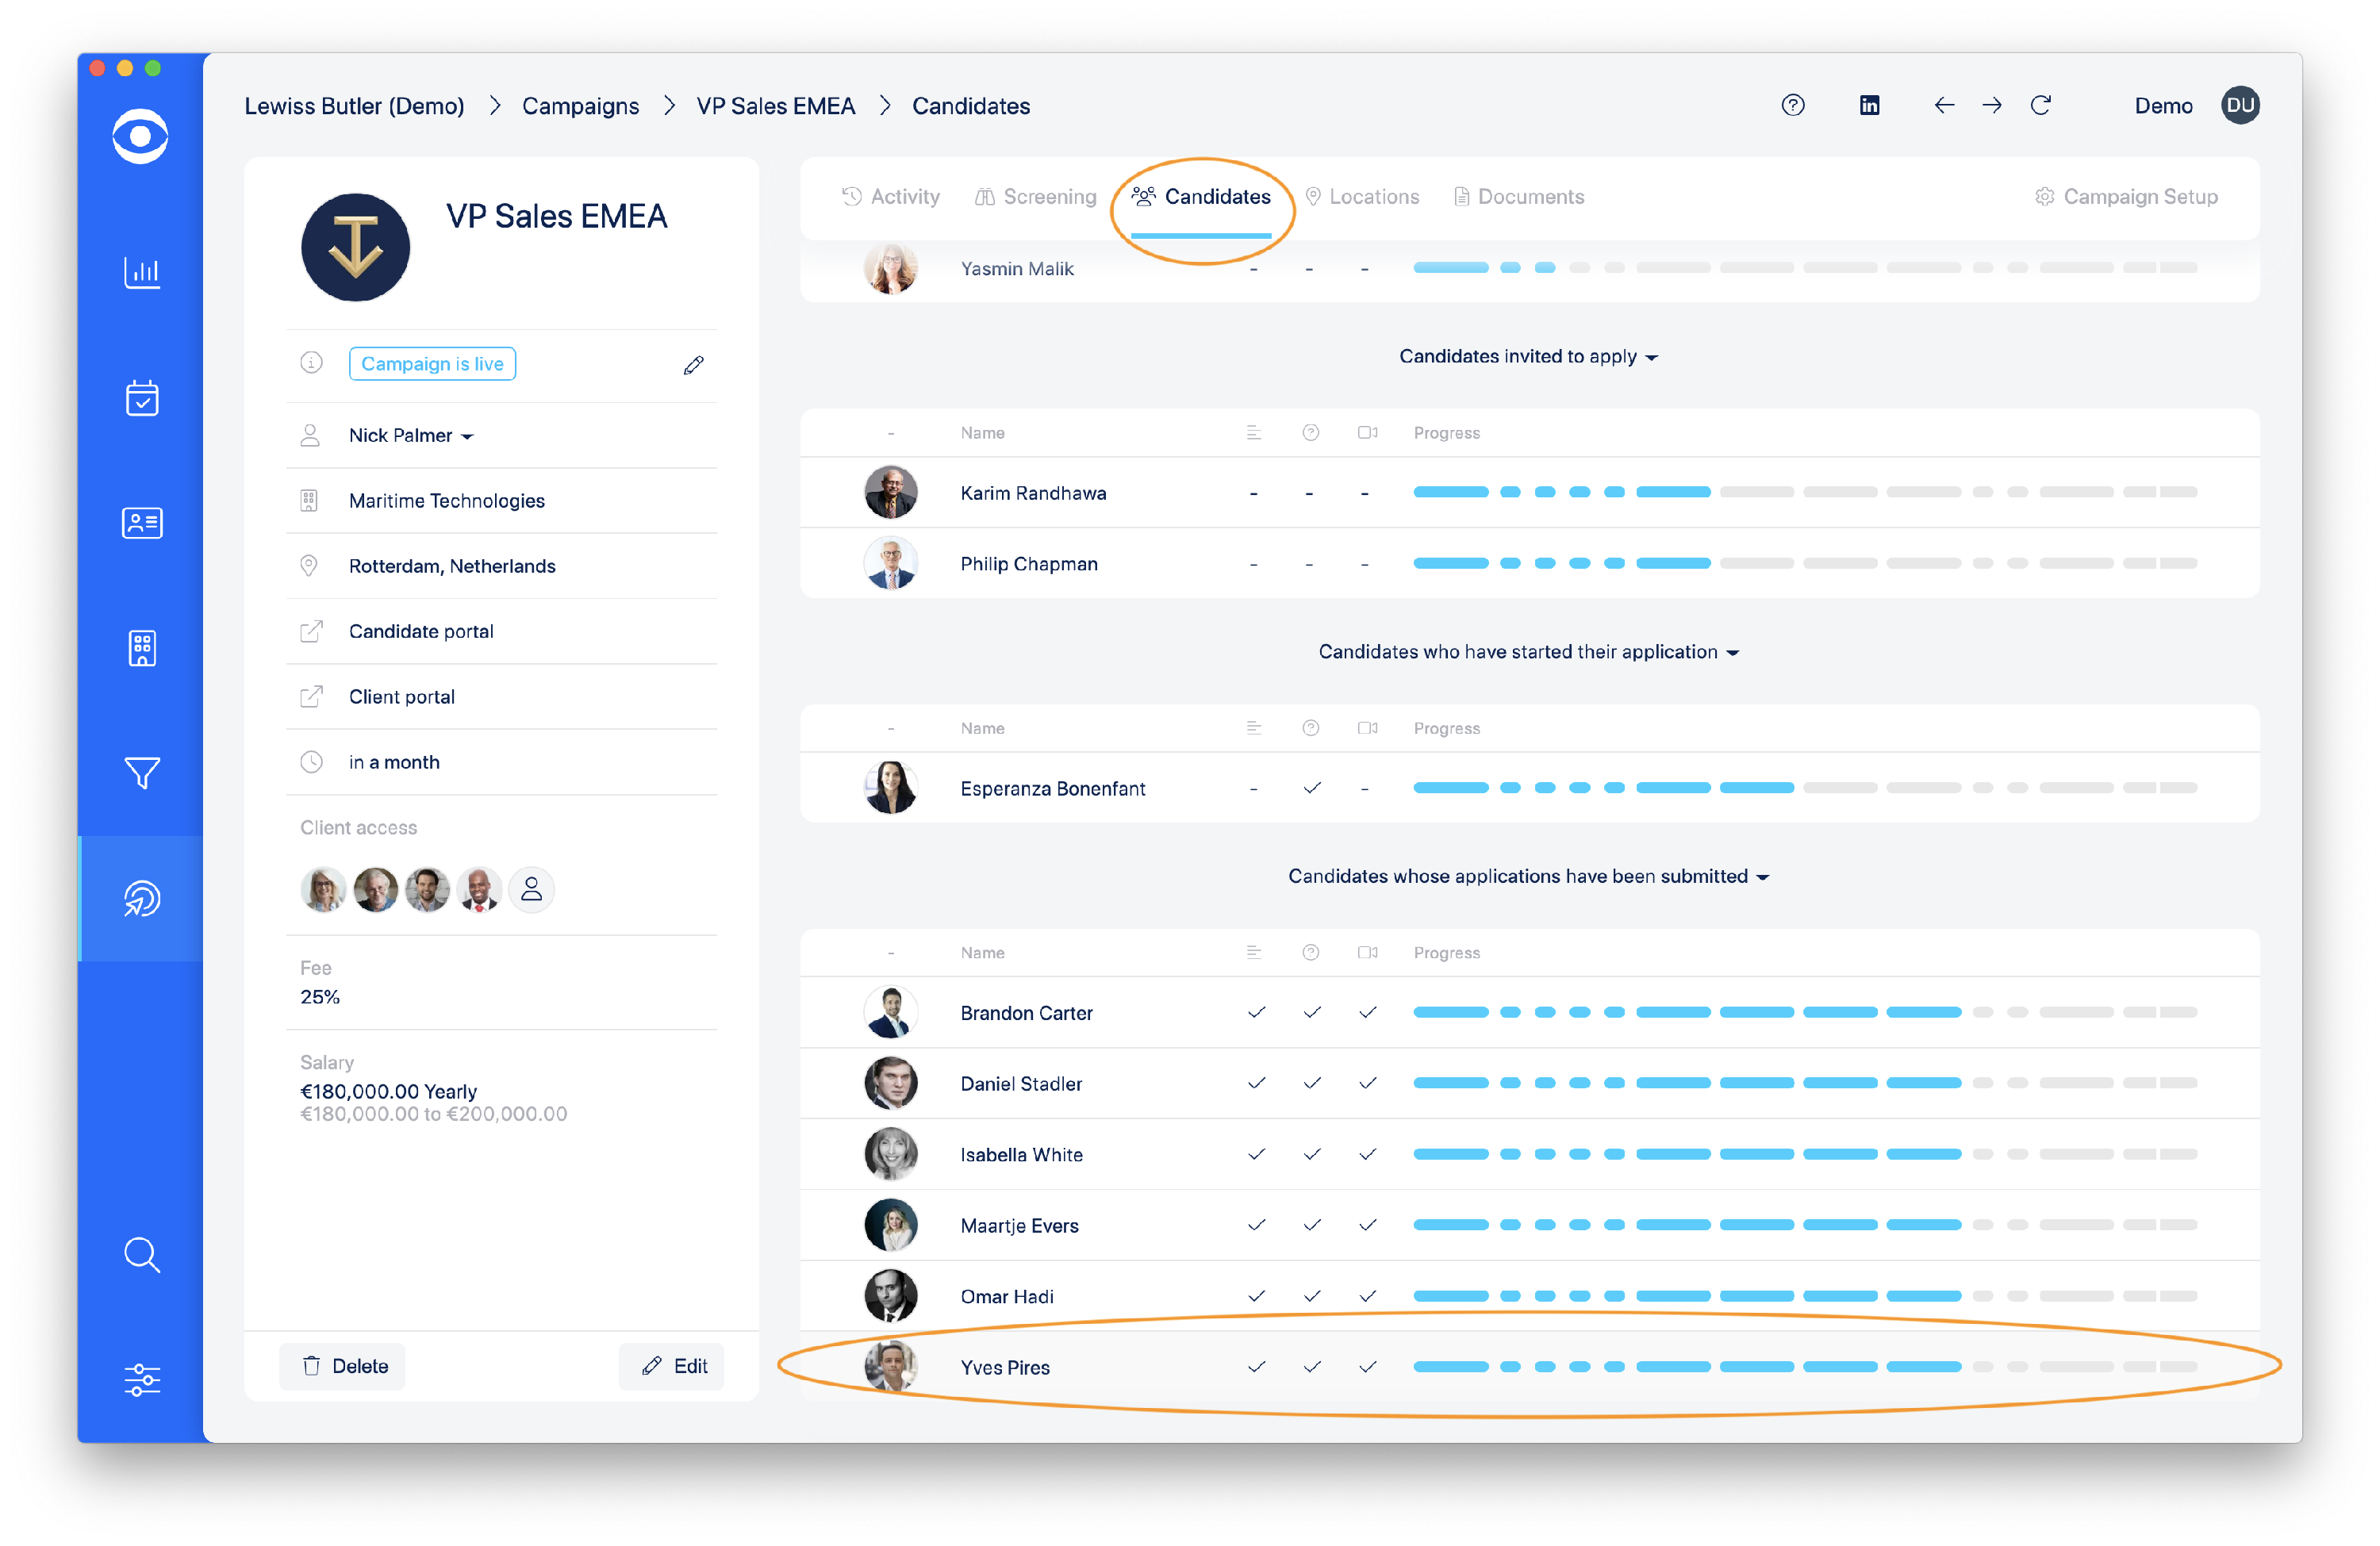The height and width of the screenshot is (1546, 2380).
Task: Click Brandon Carter's first checkmark
Action: 1256,1012
